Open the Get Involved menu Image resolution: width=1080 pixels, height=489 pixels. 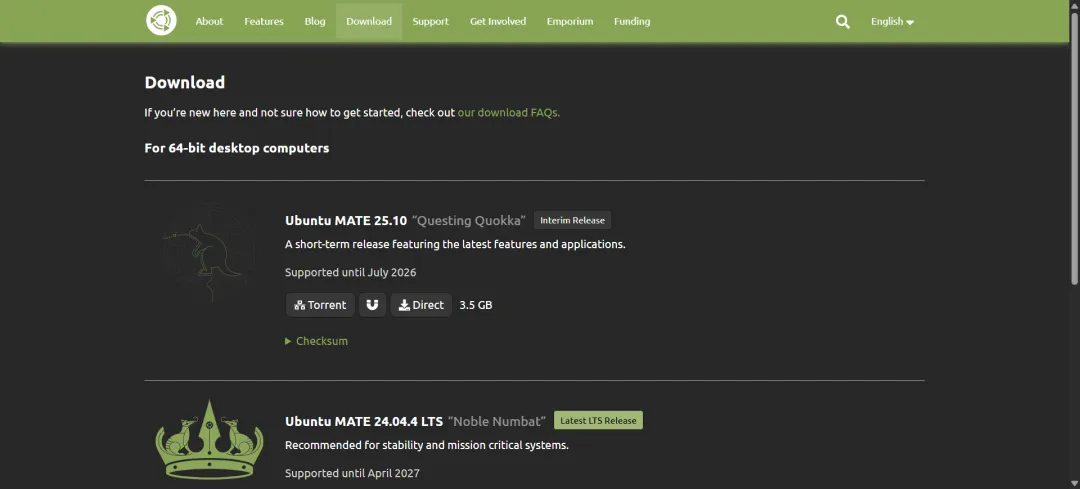click(x=498, y=21)
